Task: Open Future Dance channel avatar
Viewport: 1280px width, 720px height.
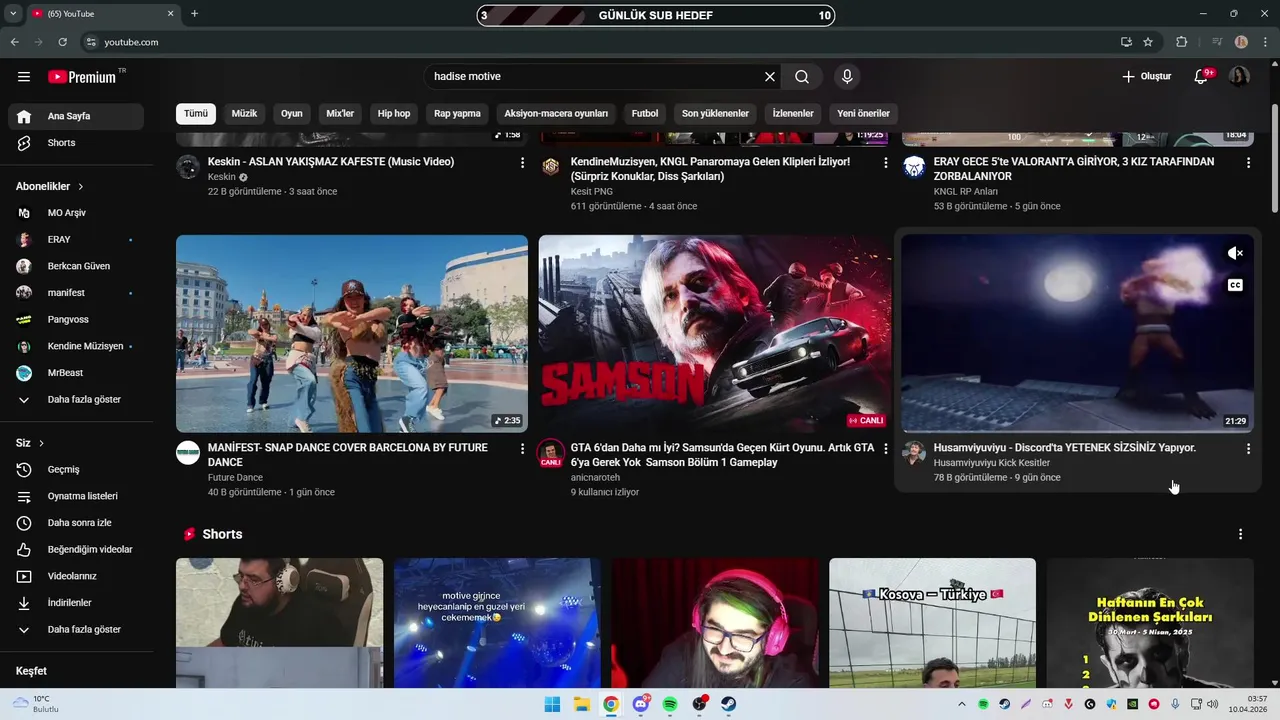Action: [x=188, y=452]
